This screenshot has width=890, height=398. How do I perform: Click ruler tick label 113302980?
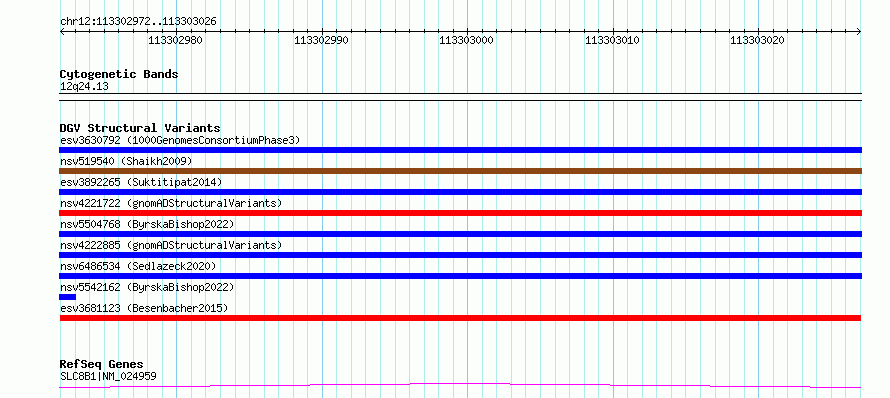175,40
